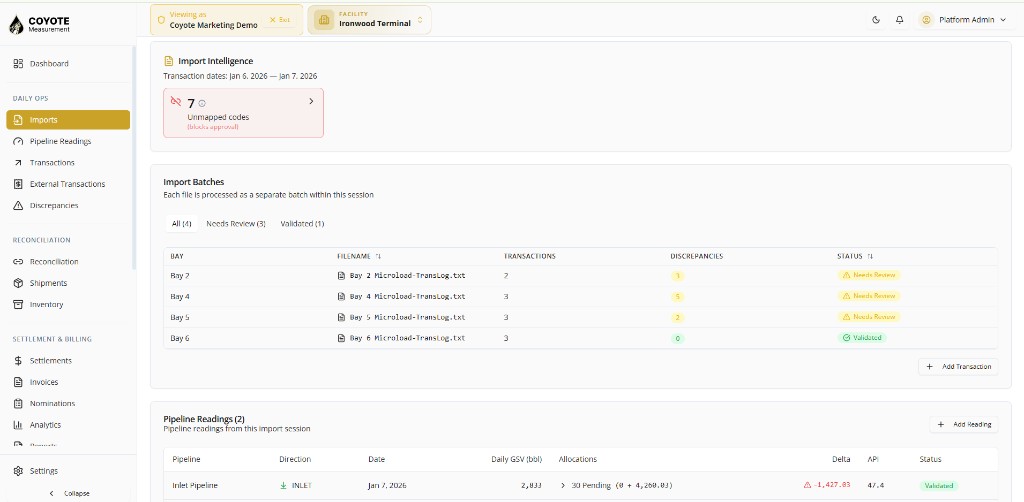
Task: Open notifications bell
Action: click(899, 20)
